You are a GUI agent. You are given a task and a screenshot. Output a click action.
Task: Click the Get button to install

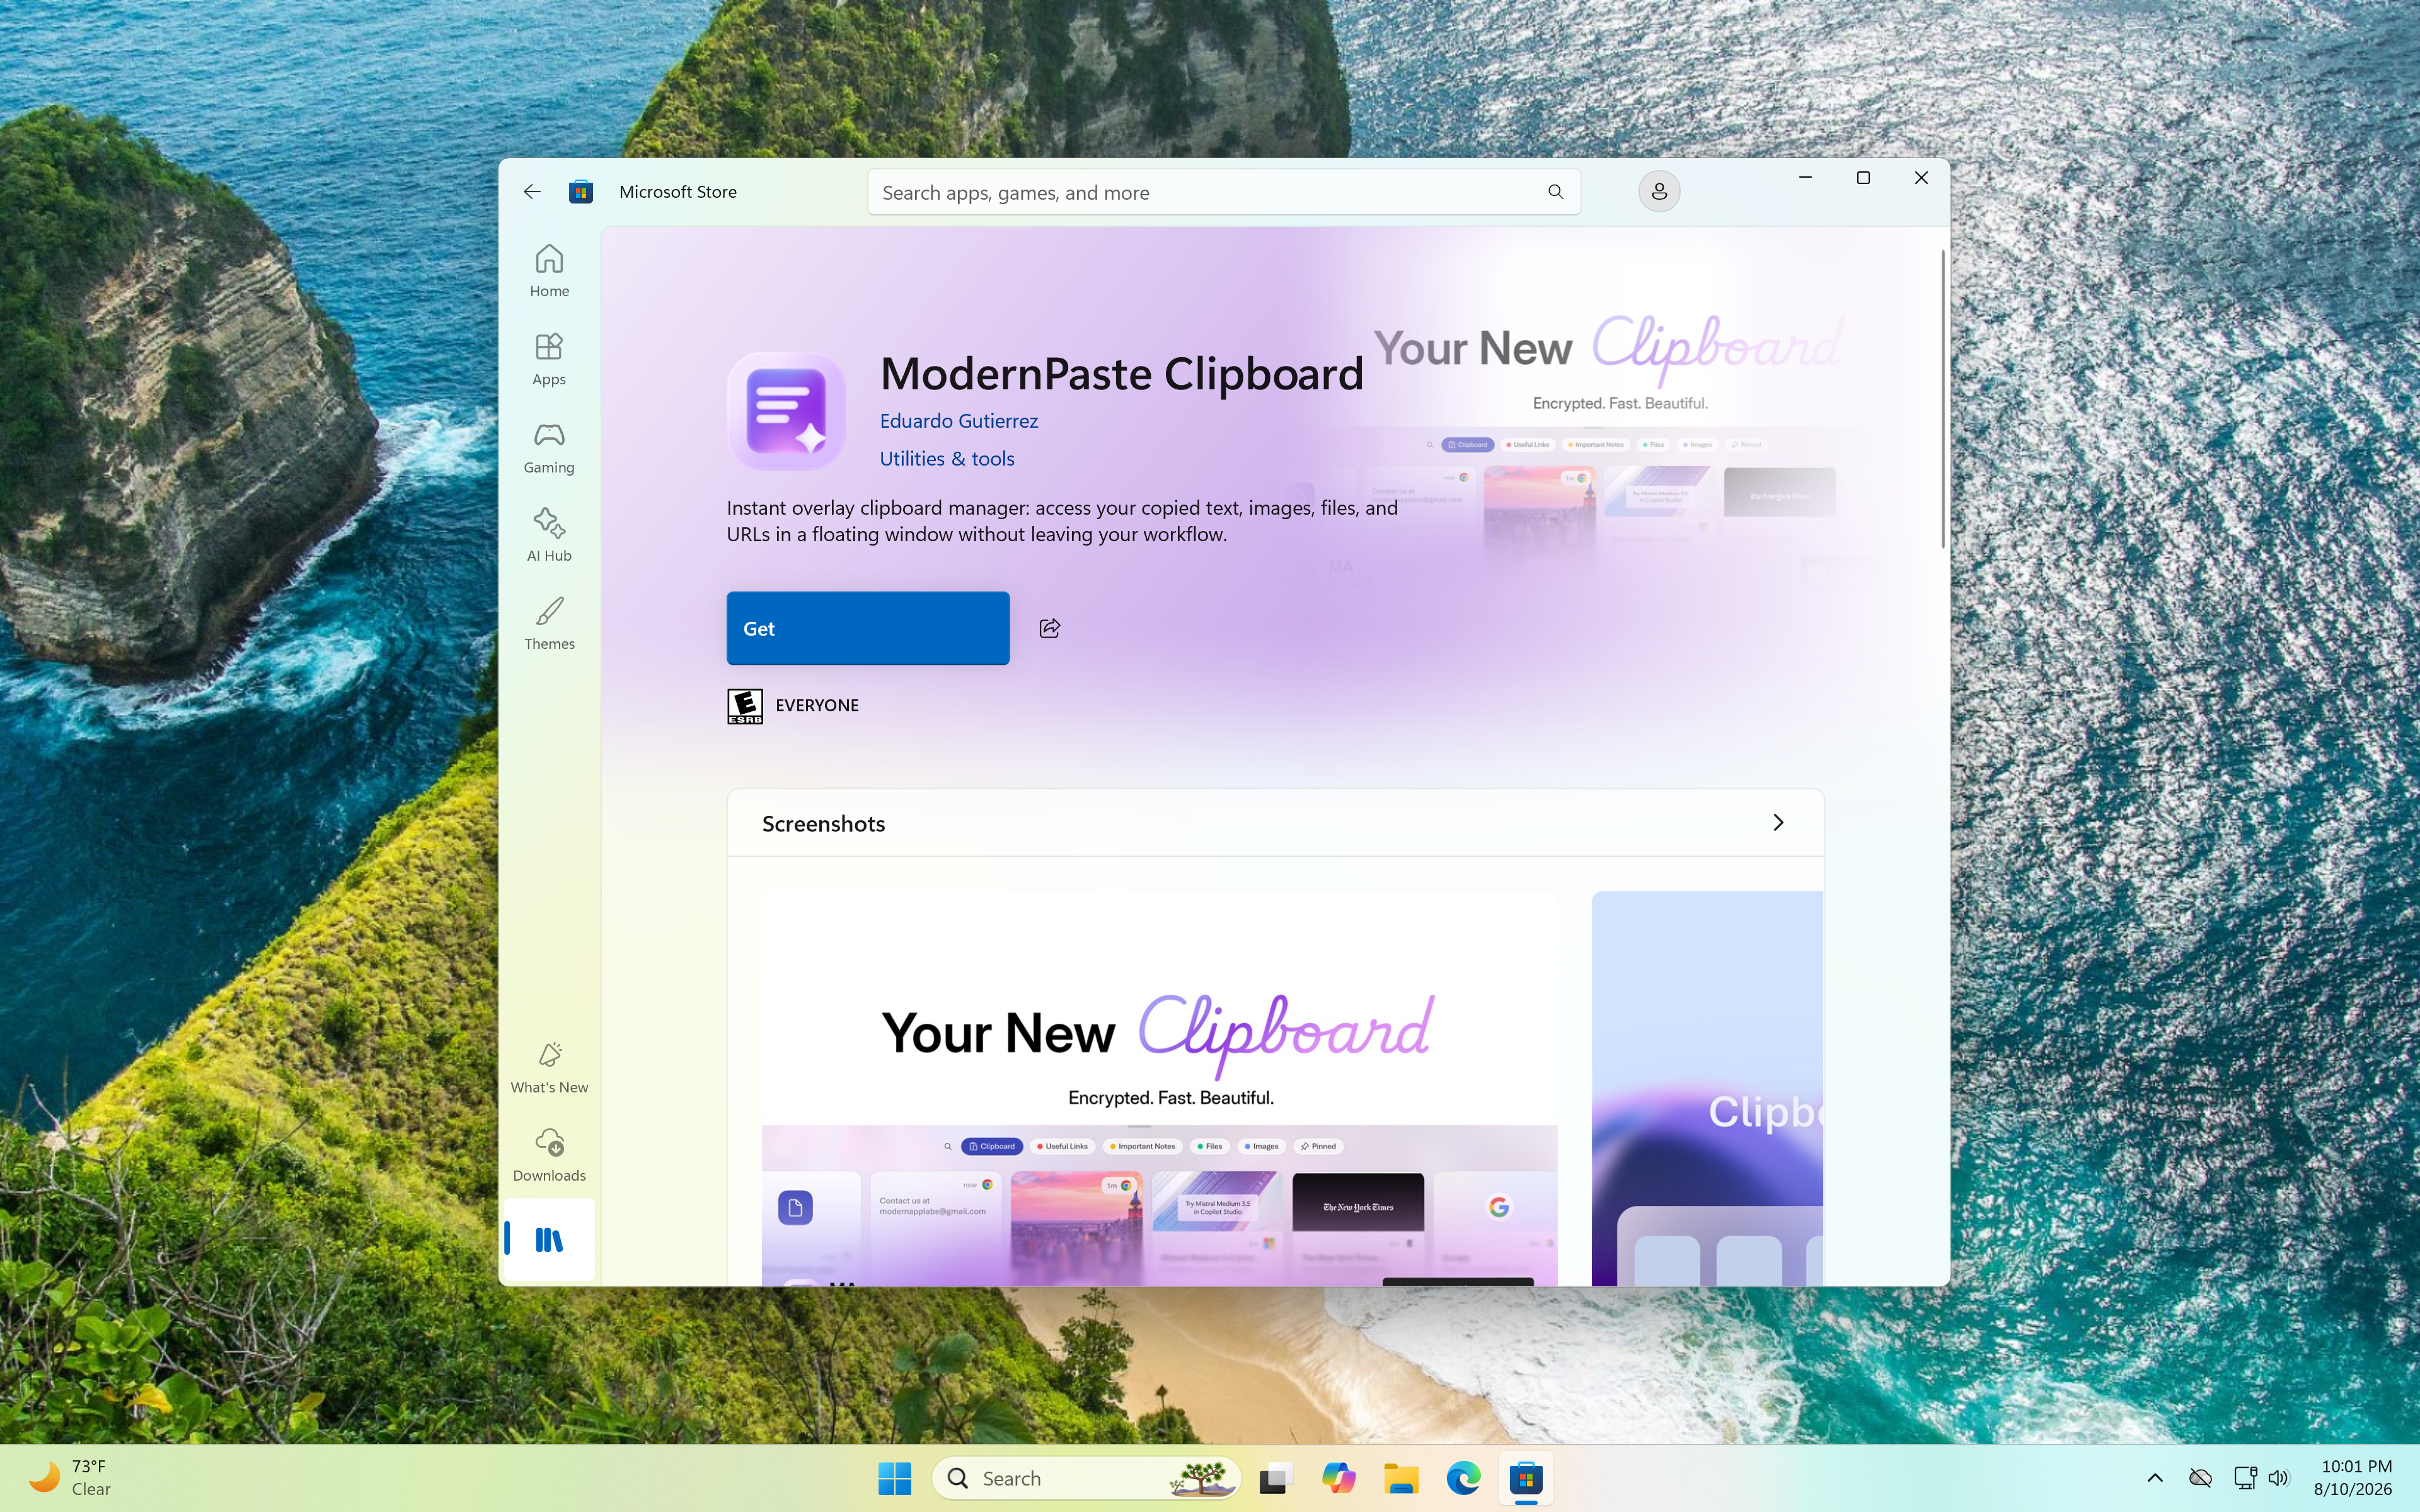point(868,628)
